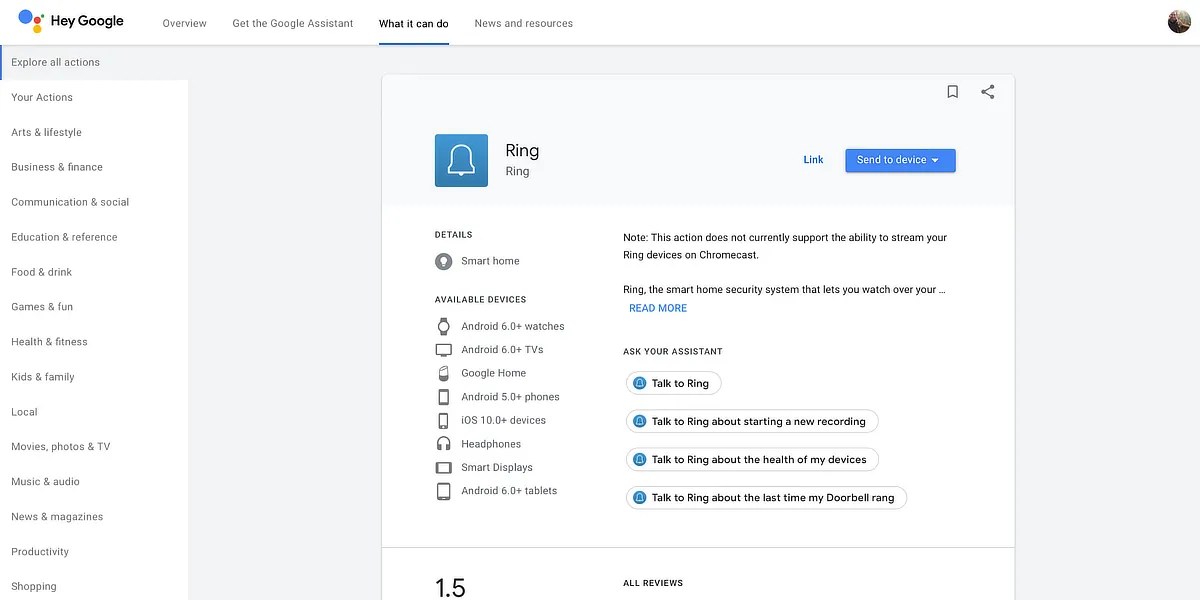Open the profile avatar menu

click(1179, 20)
